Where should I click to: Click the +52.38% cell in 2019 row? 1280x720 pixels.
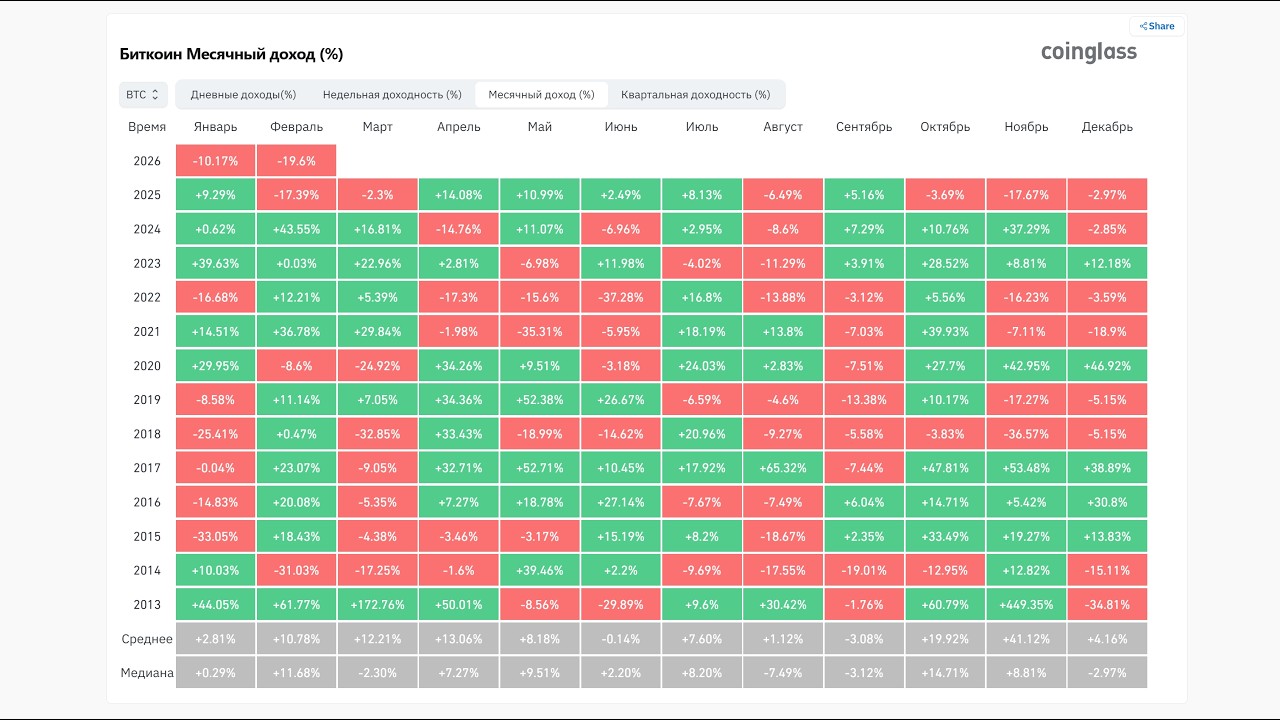click(540, 400)
